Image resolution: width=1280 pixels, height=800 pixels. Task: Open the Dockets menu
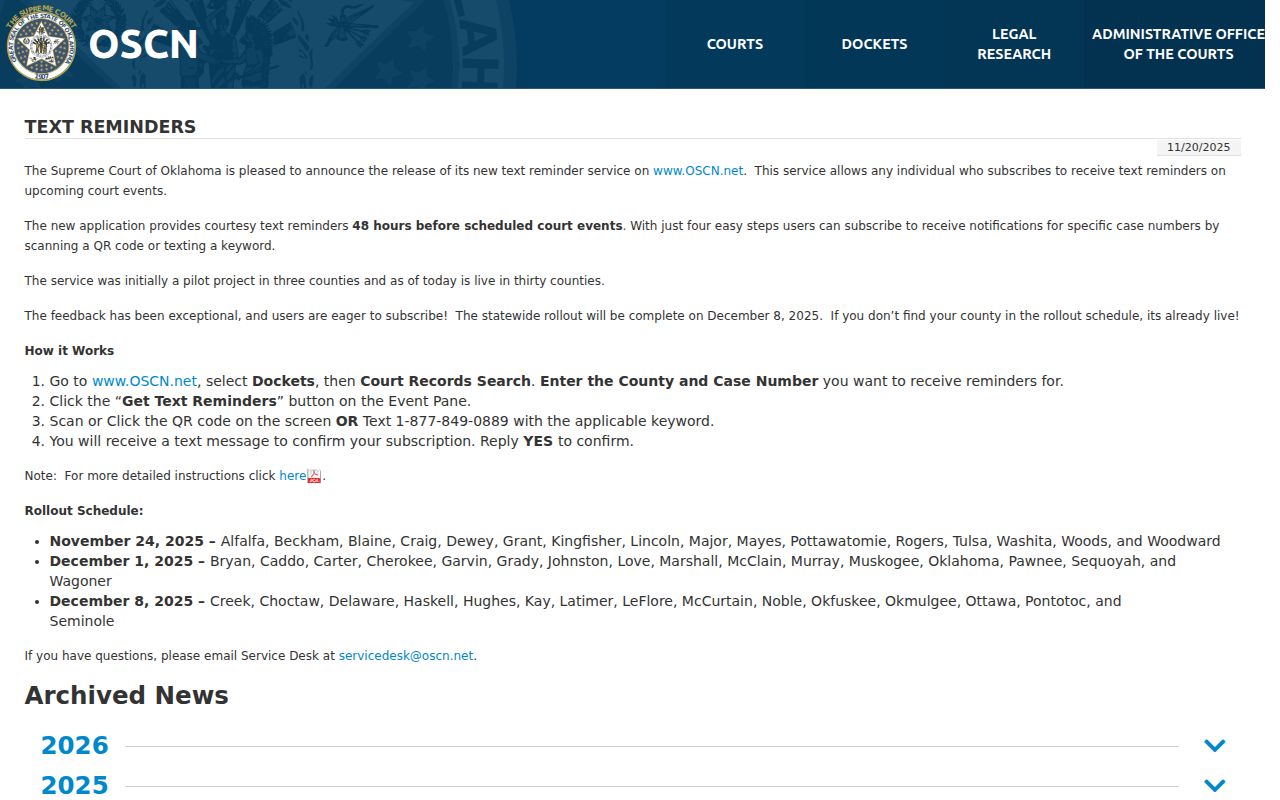875,44
